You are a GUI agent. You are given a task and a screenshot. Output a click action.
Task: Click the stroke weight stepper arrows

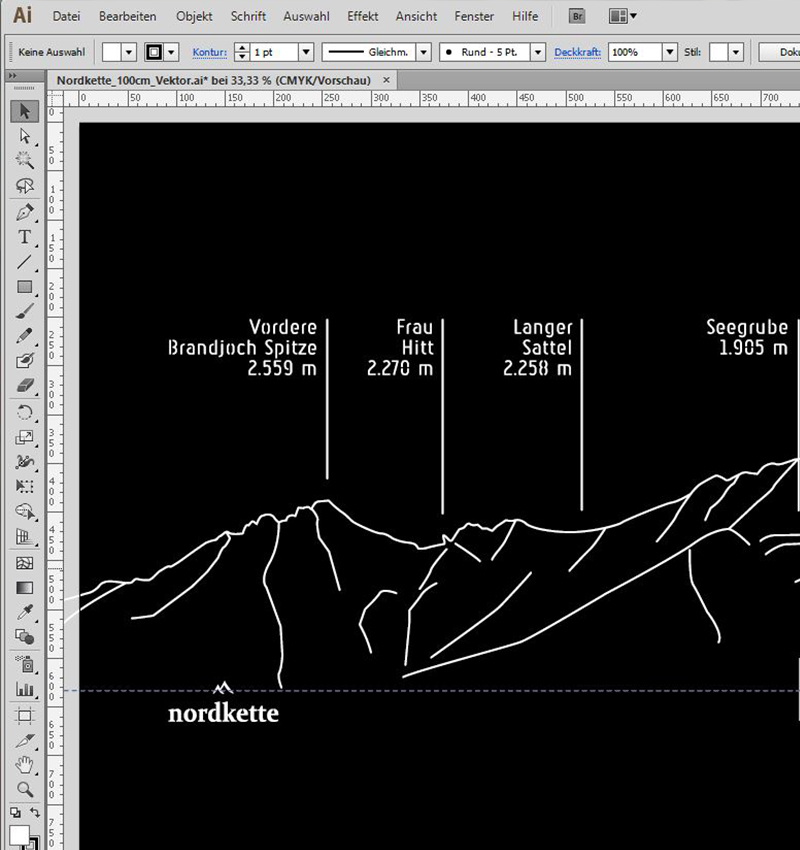[242, 53]
